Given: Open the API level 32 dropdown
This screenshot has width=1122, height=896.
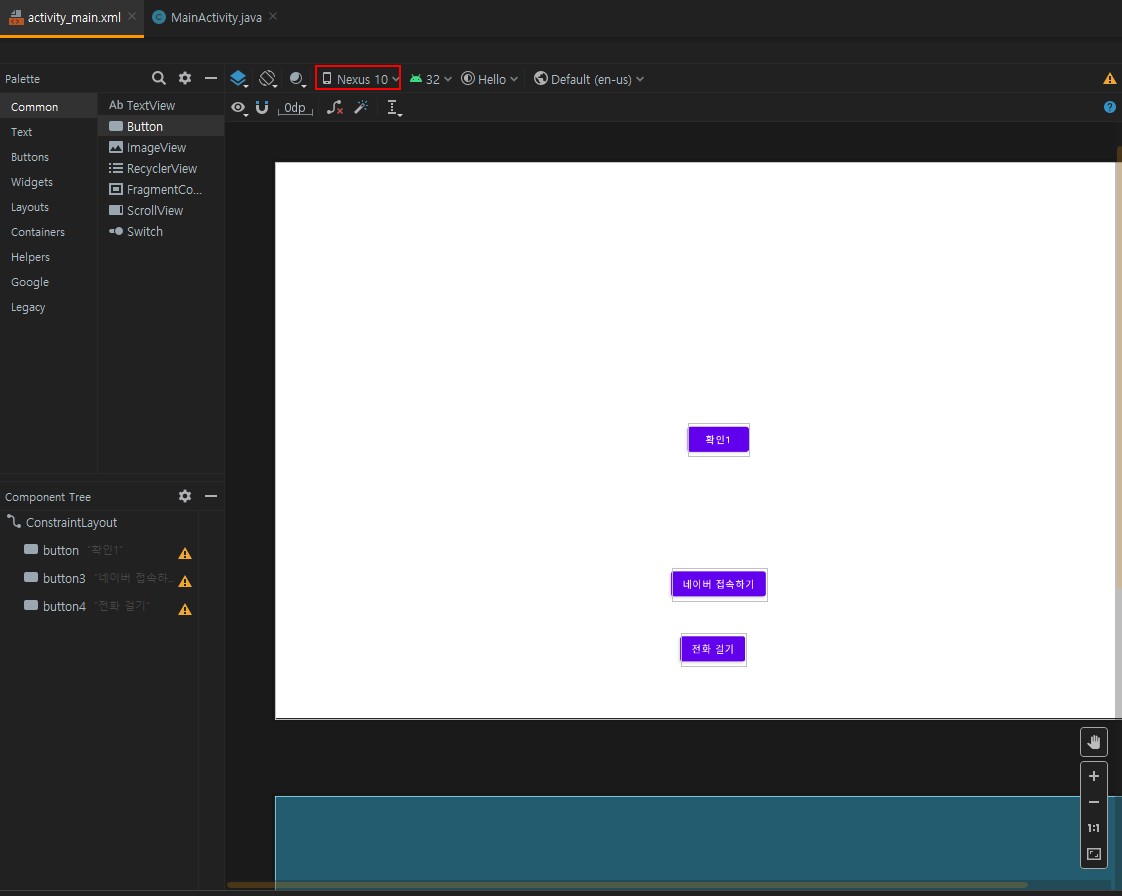Looking at the screenshot, I should 430,79.
